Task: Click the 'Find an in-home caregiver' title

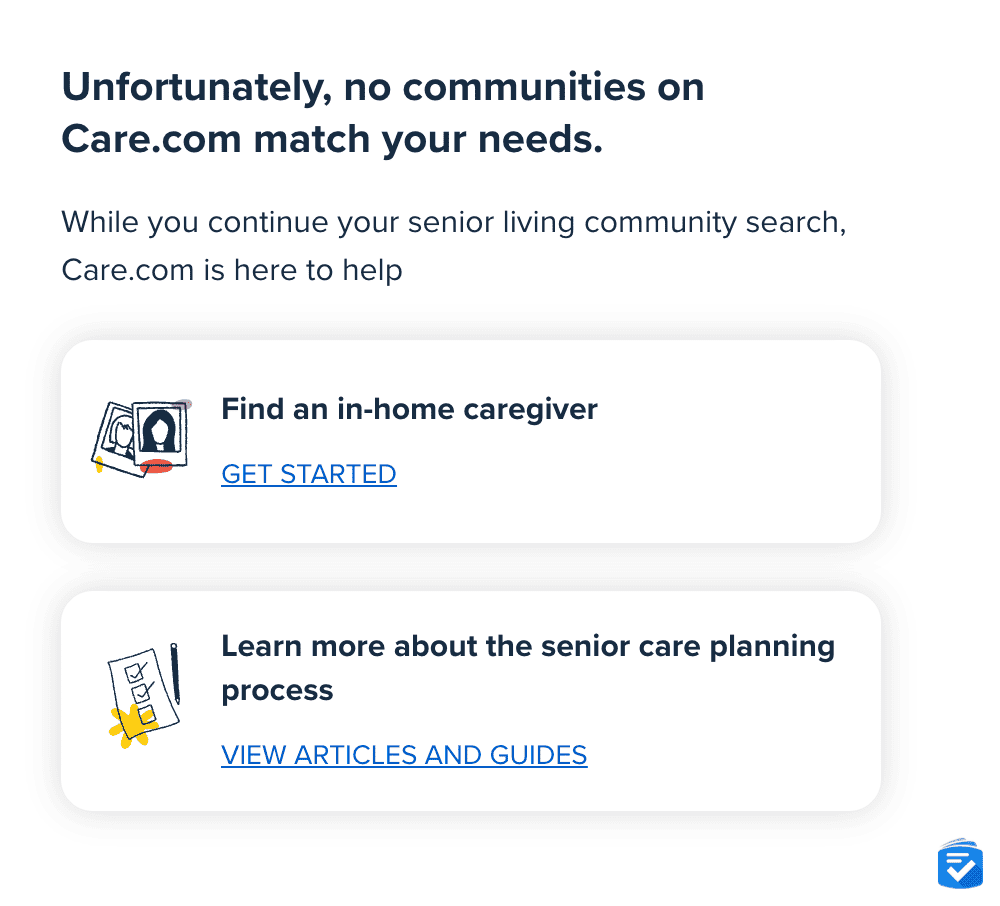Action: pyautogui.click(x=409, y=409)
